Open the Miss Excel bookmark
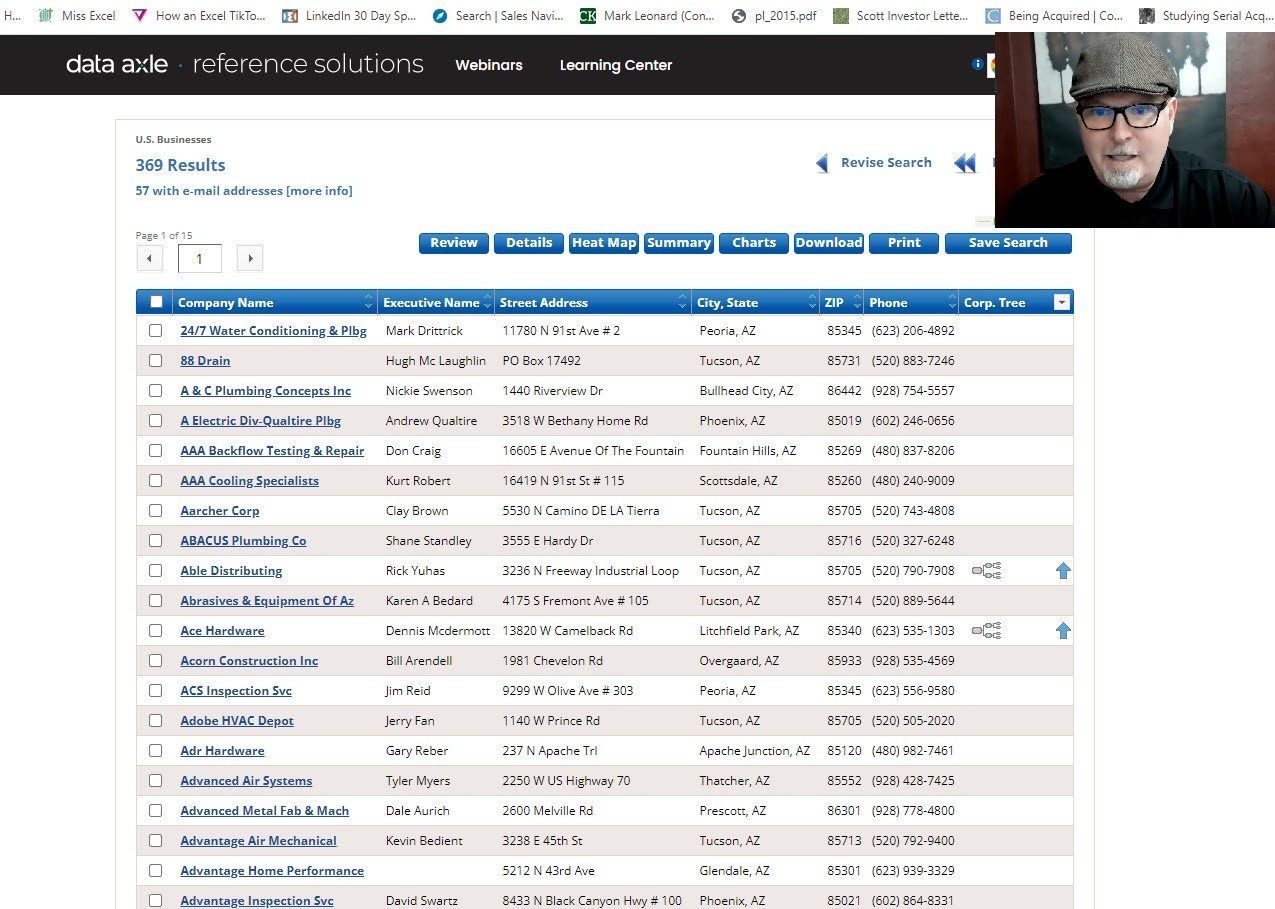Screen dimensions: 1275x909 click(x=78, y=16)
